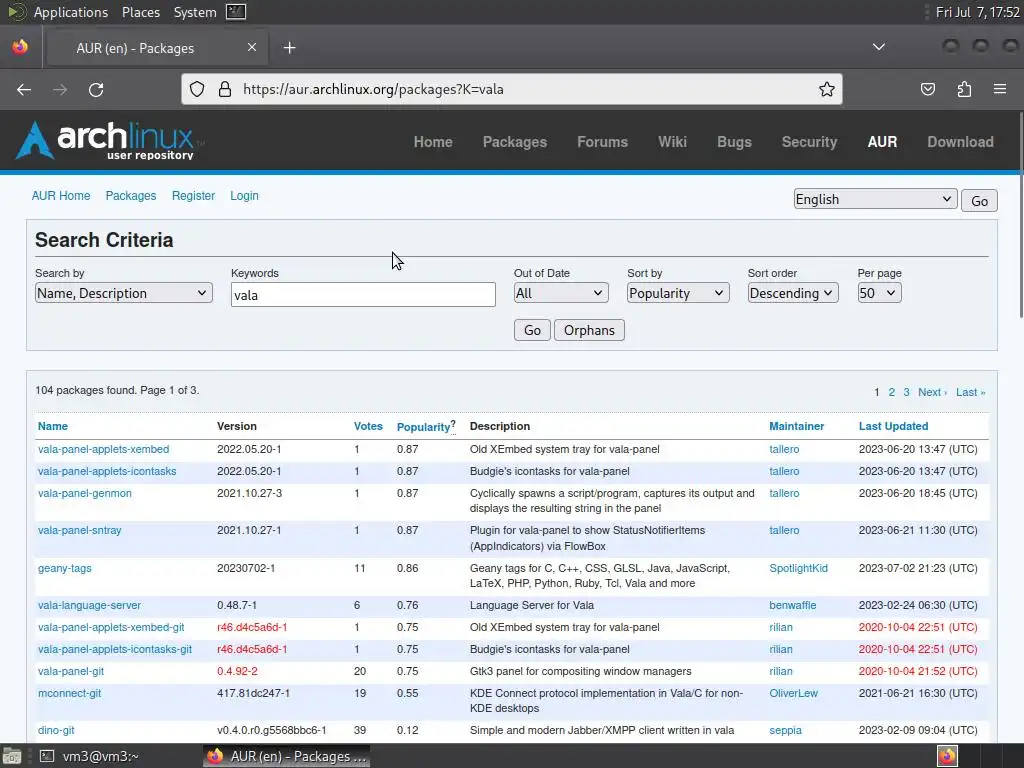Expand the Search by dropdown

(x=123, y=293)
